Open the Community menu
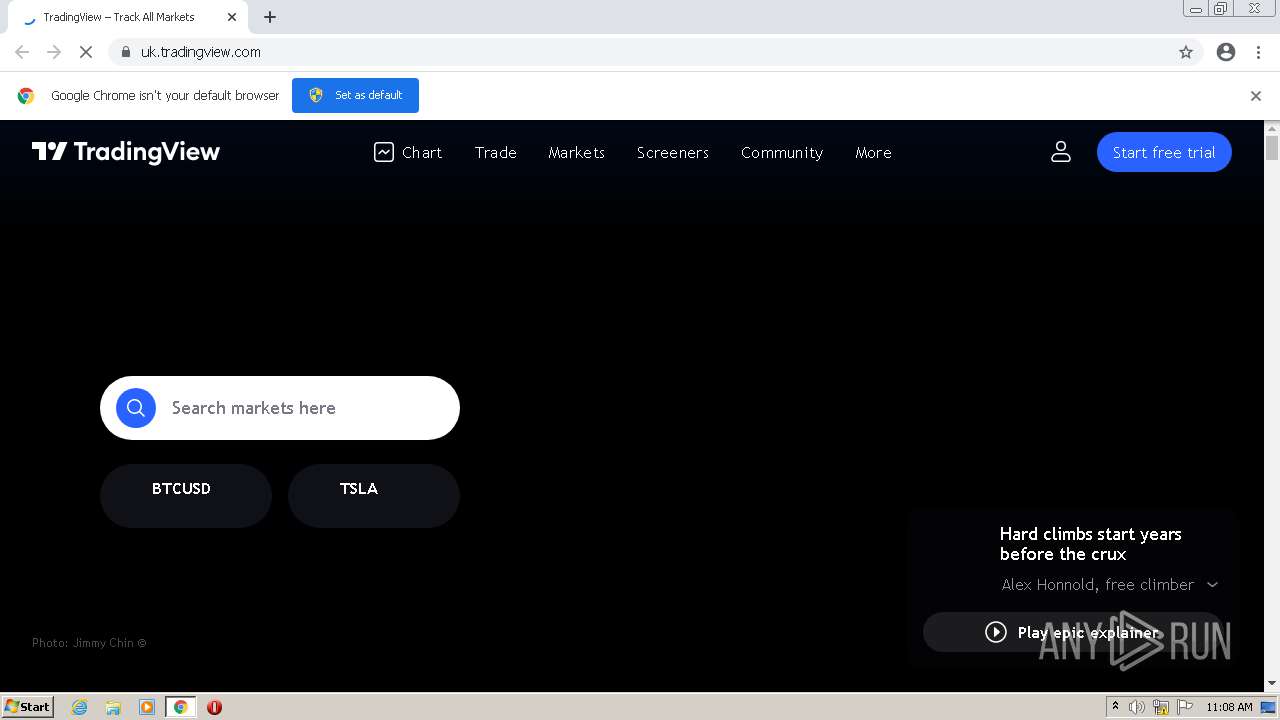1280x720 pixels. (781, 152)
